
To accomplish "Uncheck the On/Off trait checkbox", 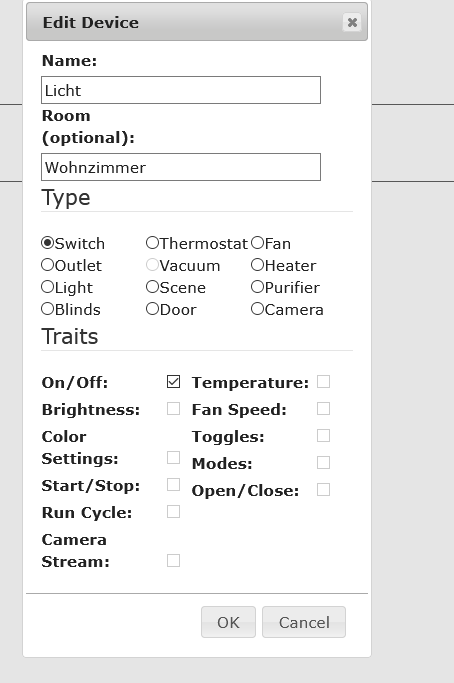I will coord(173,382).
